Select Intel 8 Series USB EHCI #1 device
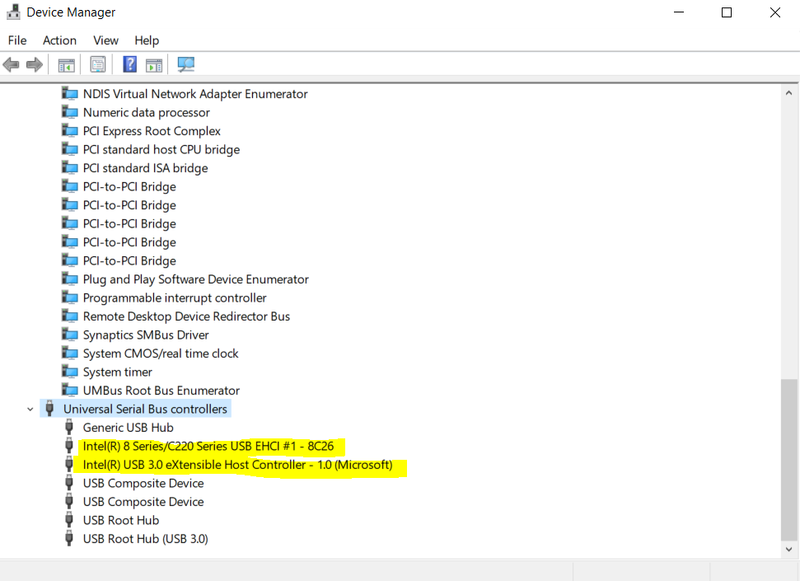The image size is (800, 581). click(x=208, y=446)
